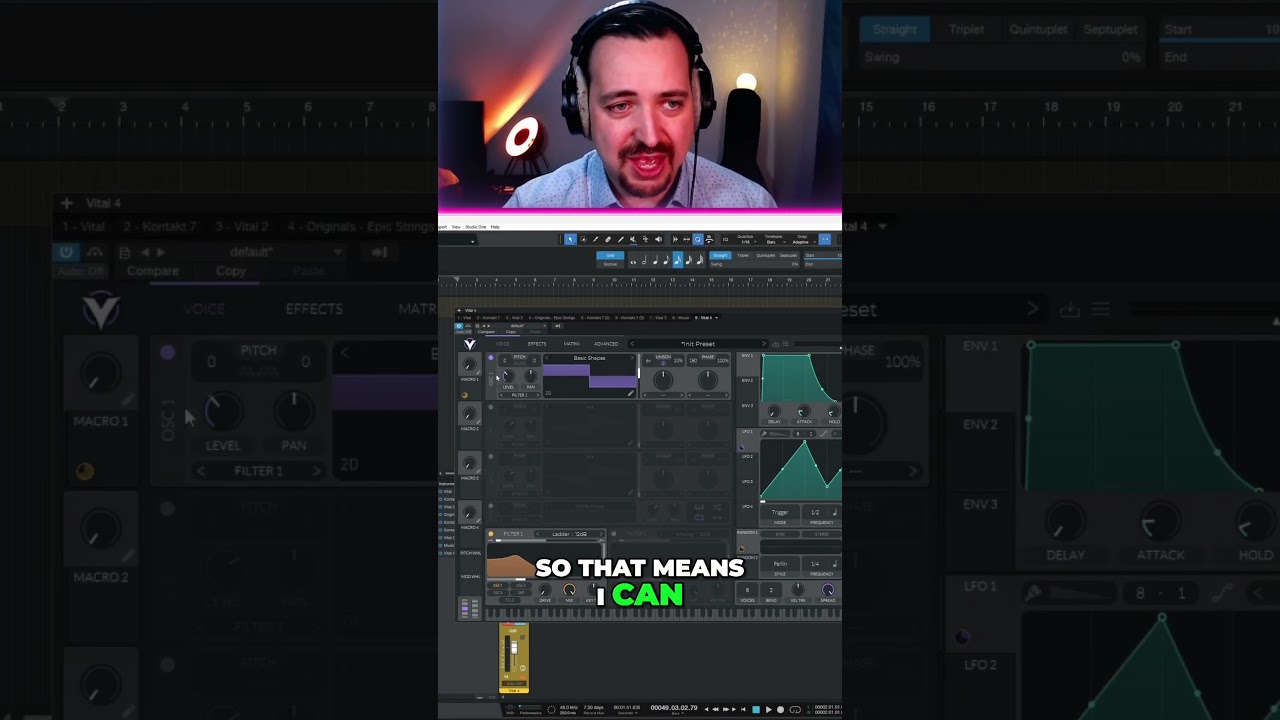The height and width of the screenshot is (720, 1280).
Task: Select the Eraser tool in toolbar
Action: click(x=608, y=239)
